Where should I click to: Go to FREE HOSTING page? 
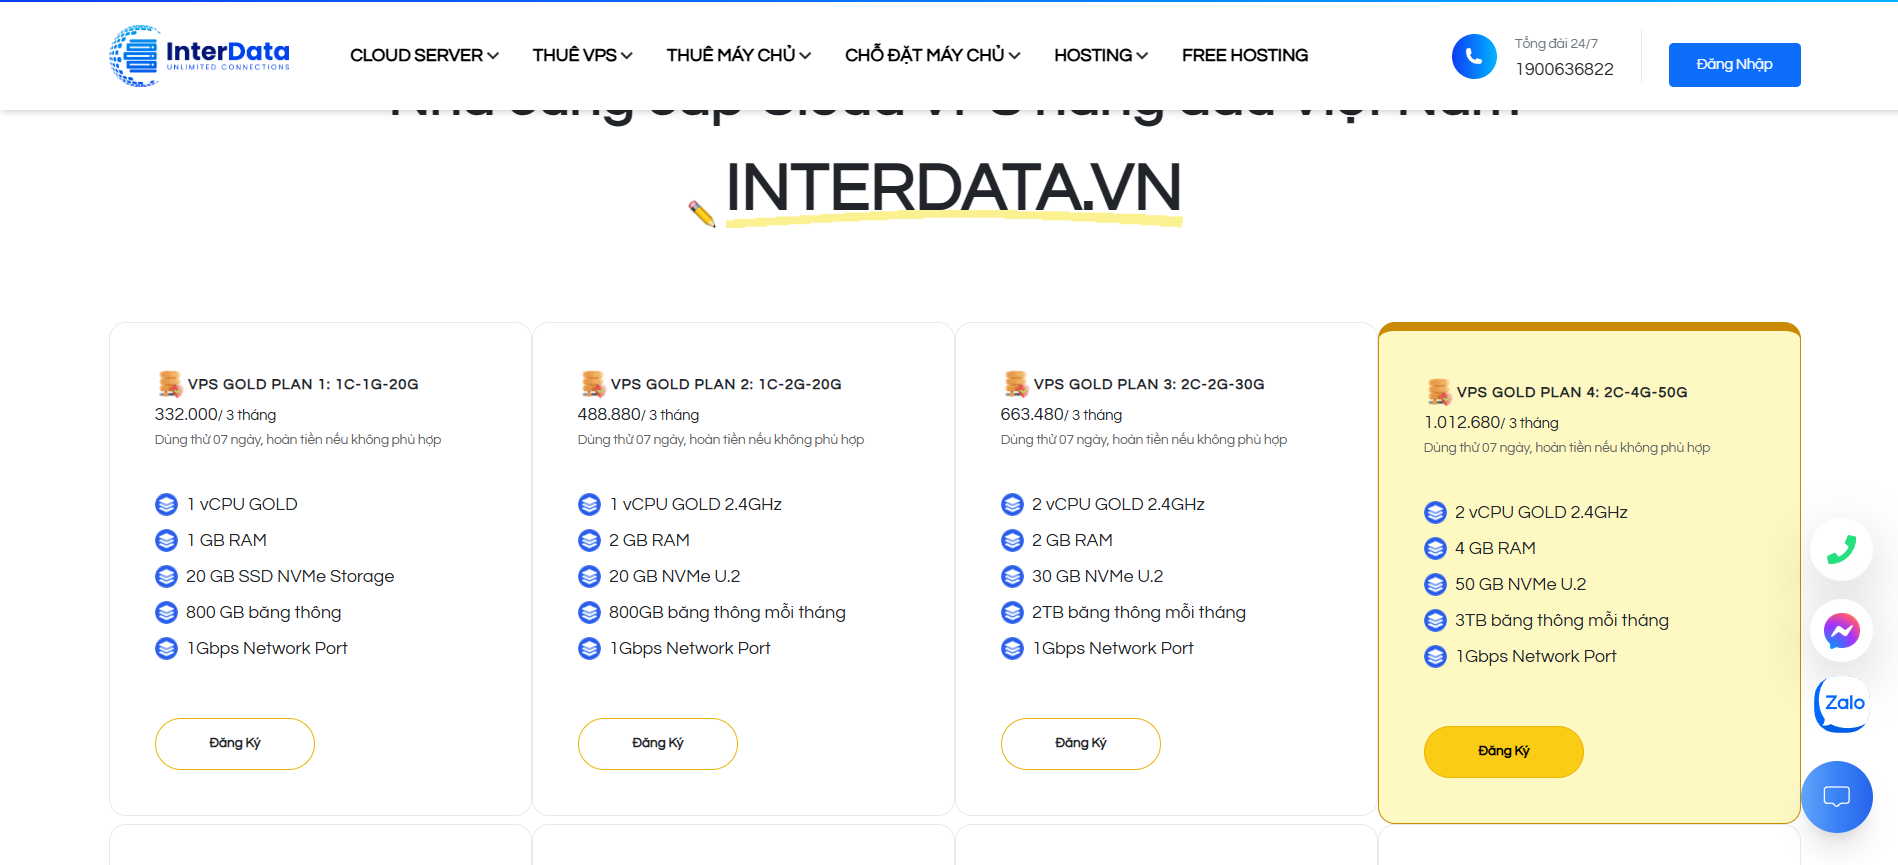coord(1244,55)
